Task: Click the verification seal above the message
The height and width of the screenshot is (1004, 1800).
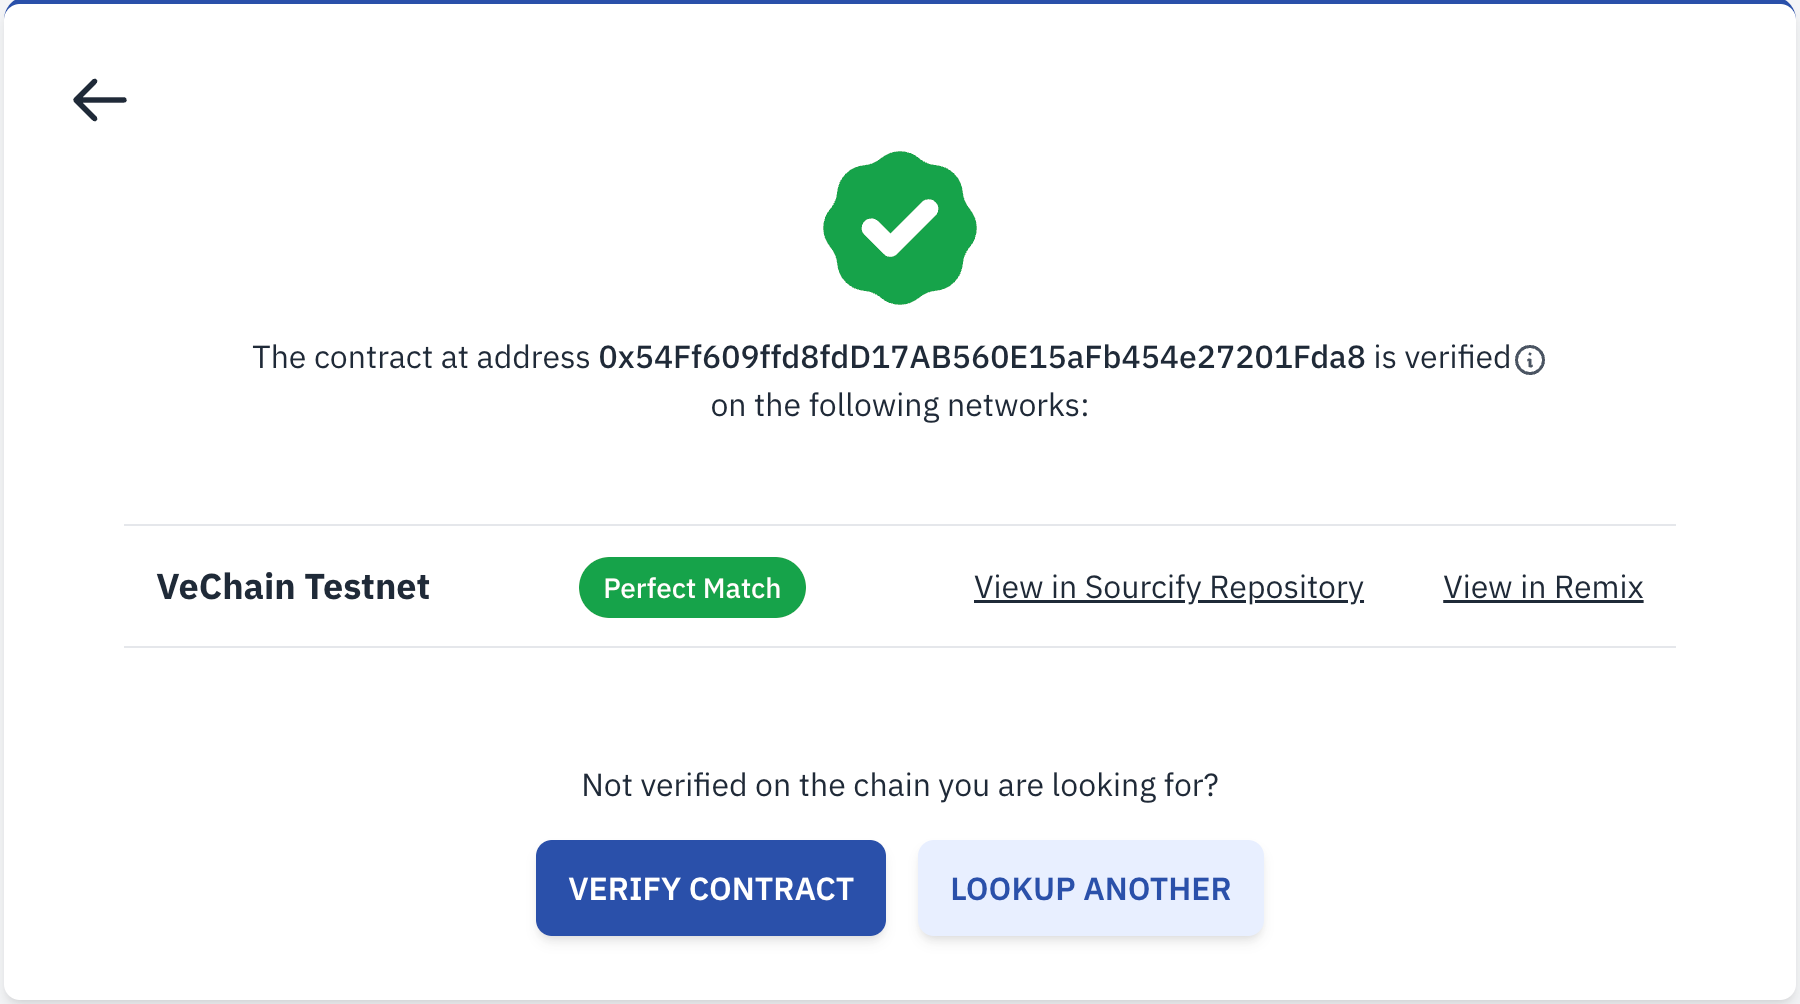Action: pyautogui.click(x=899, y=227)
